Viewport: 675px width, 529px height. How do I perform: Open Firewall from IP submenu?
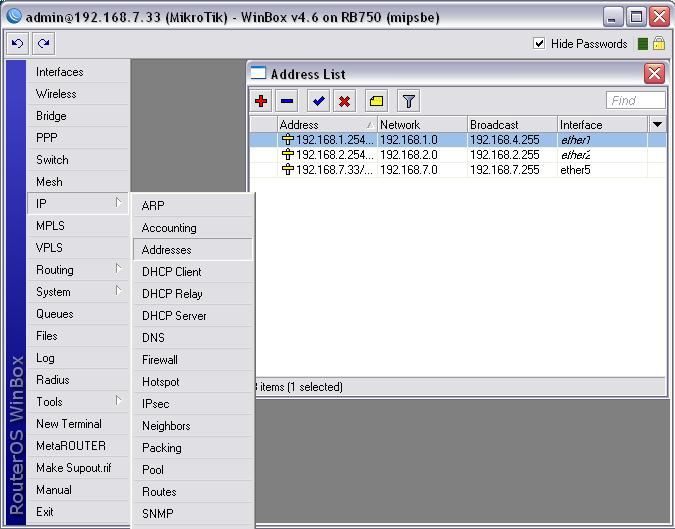point(193,359)
